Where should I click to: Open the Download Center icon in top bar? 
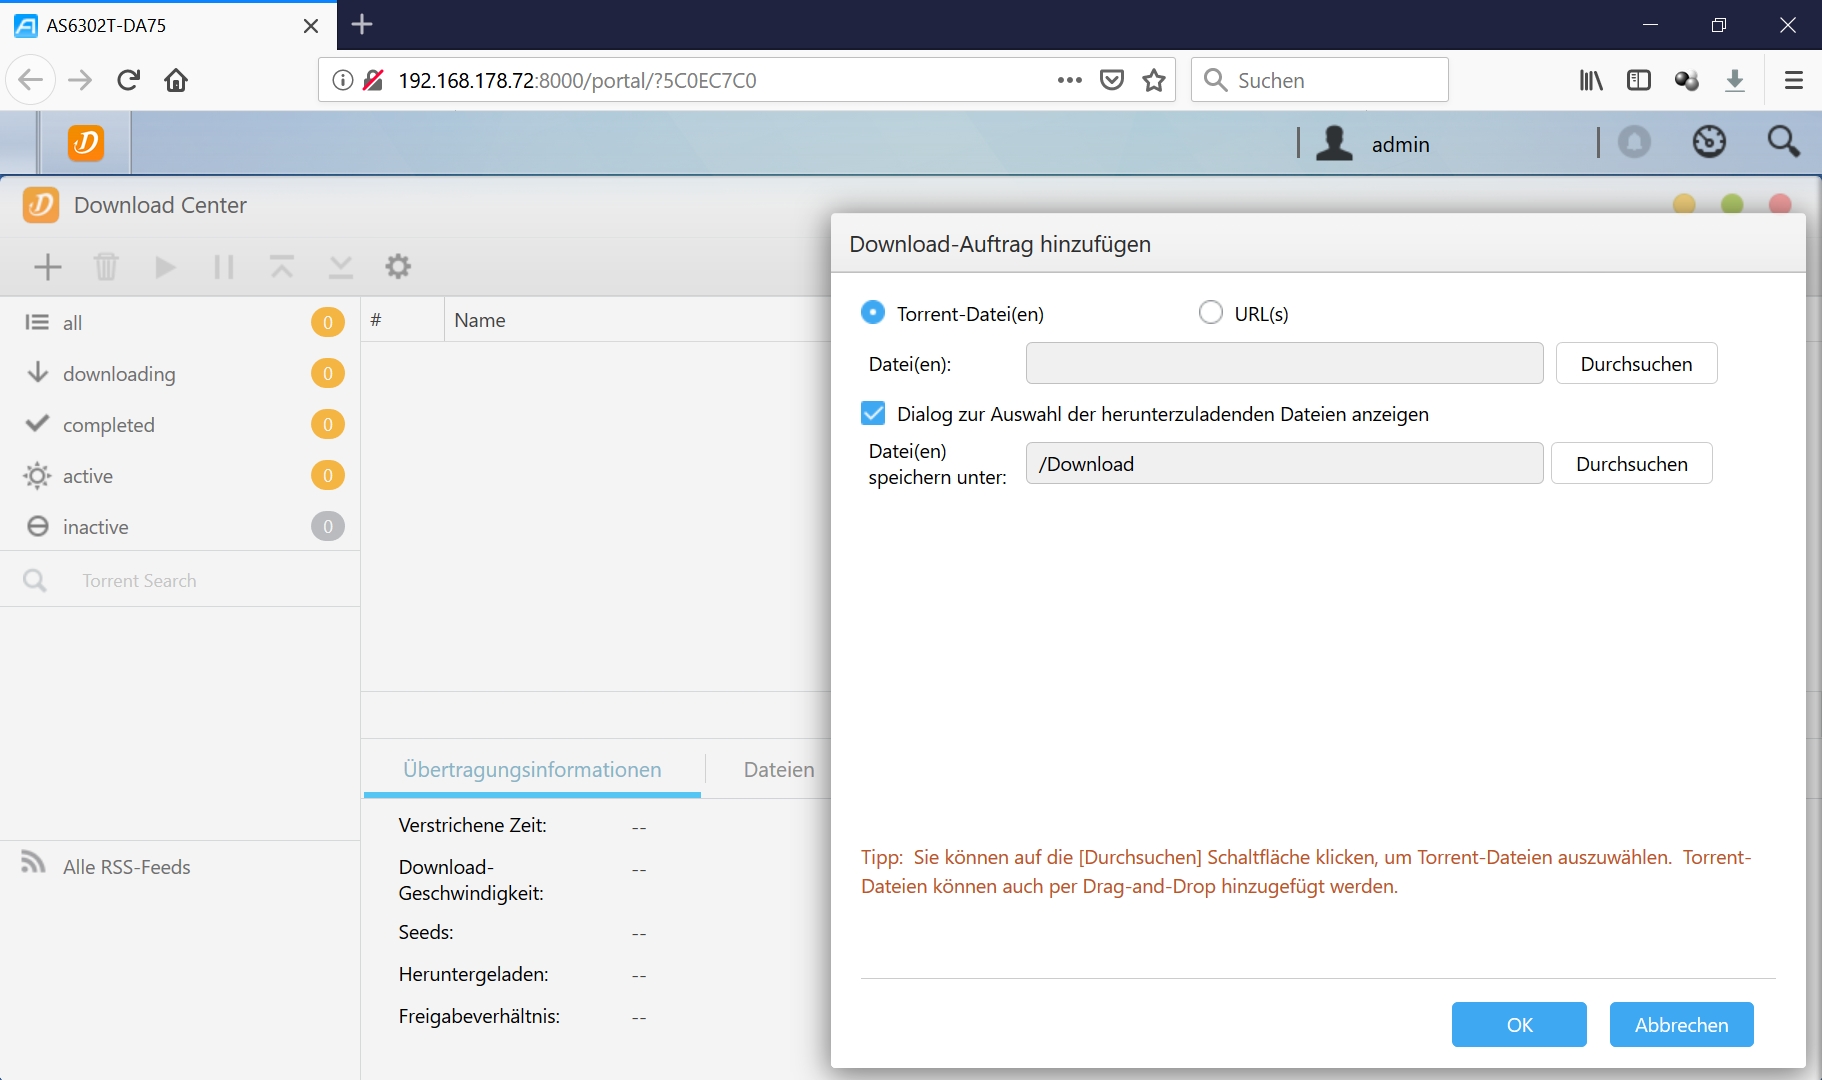pyautogui.click(x=86, y=143)
